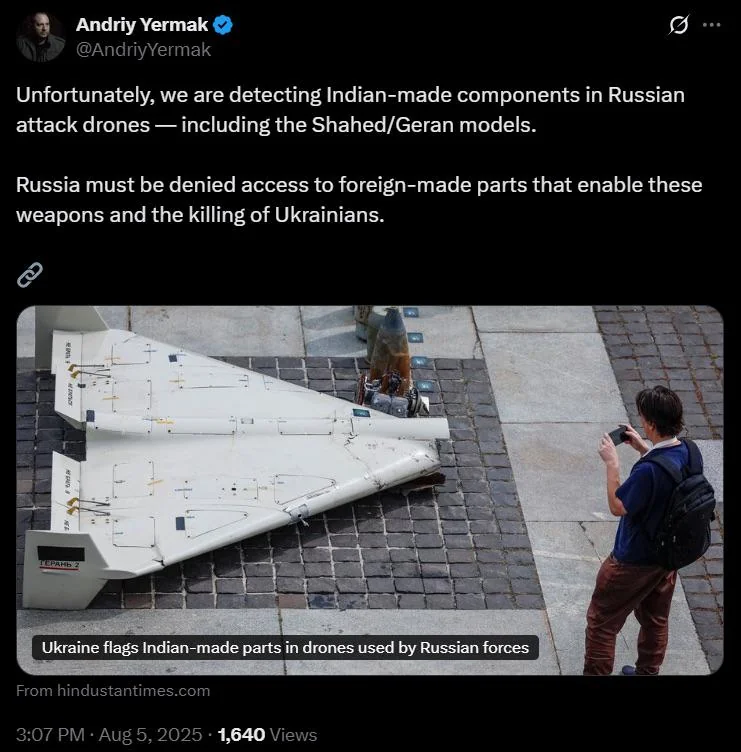The image size is (741, 752).
Task: Open the 'From hindustantimes.com' source link
Action: [x=113, y=691]
